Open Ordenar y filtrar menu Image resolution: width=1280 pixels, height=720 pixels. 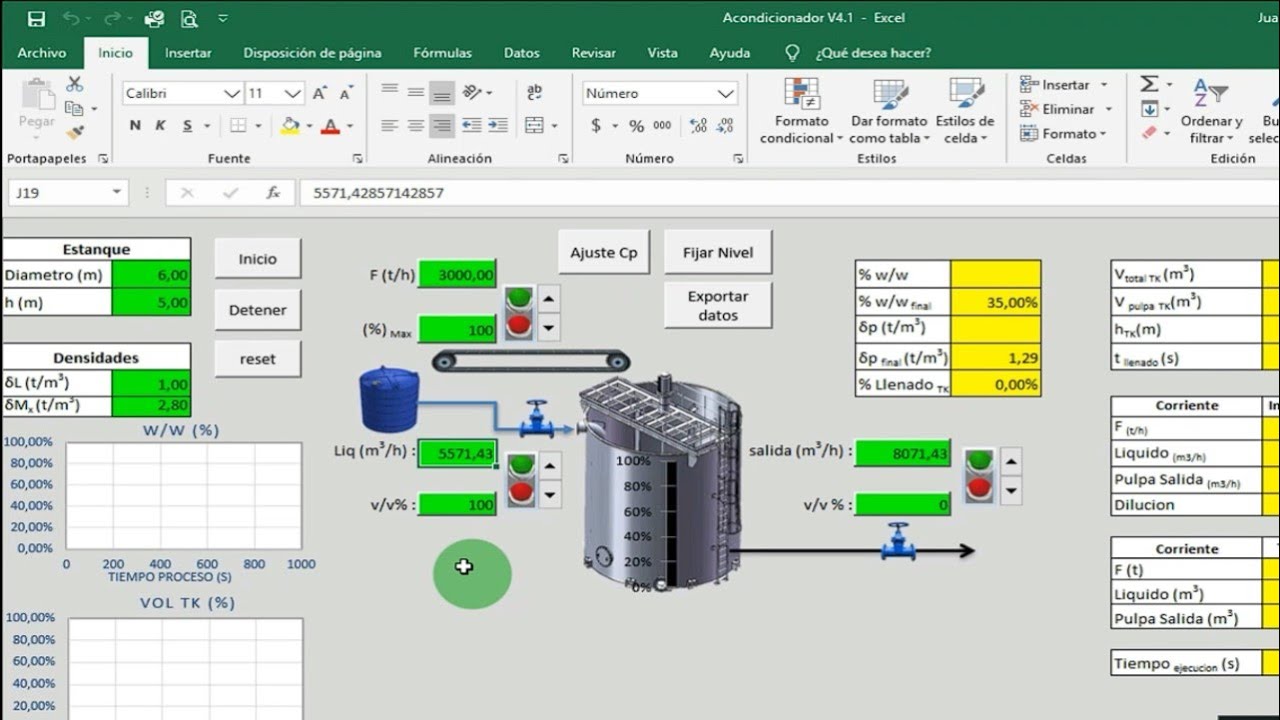[1211, 113]
